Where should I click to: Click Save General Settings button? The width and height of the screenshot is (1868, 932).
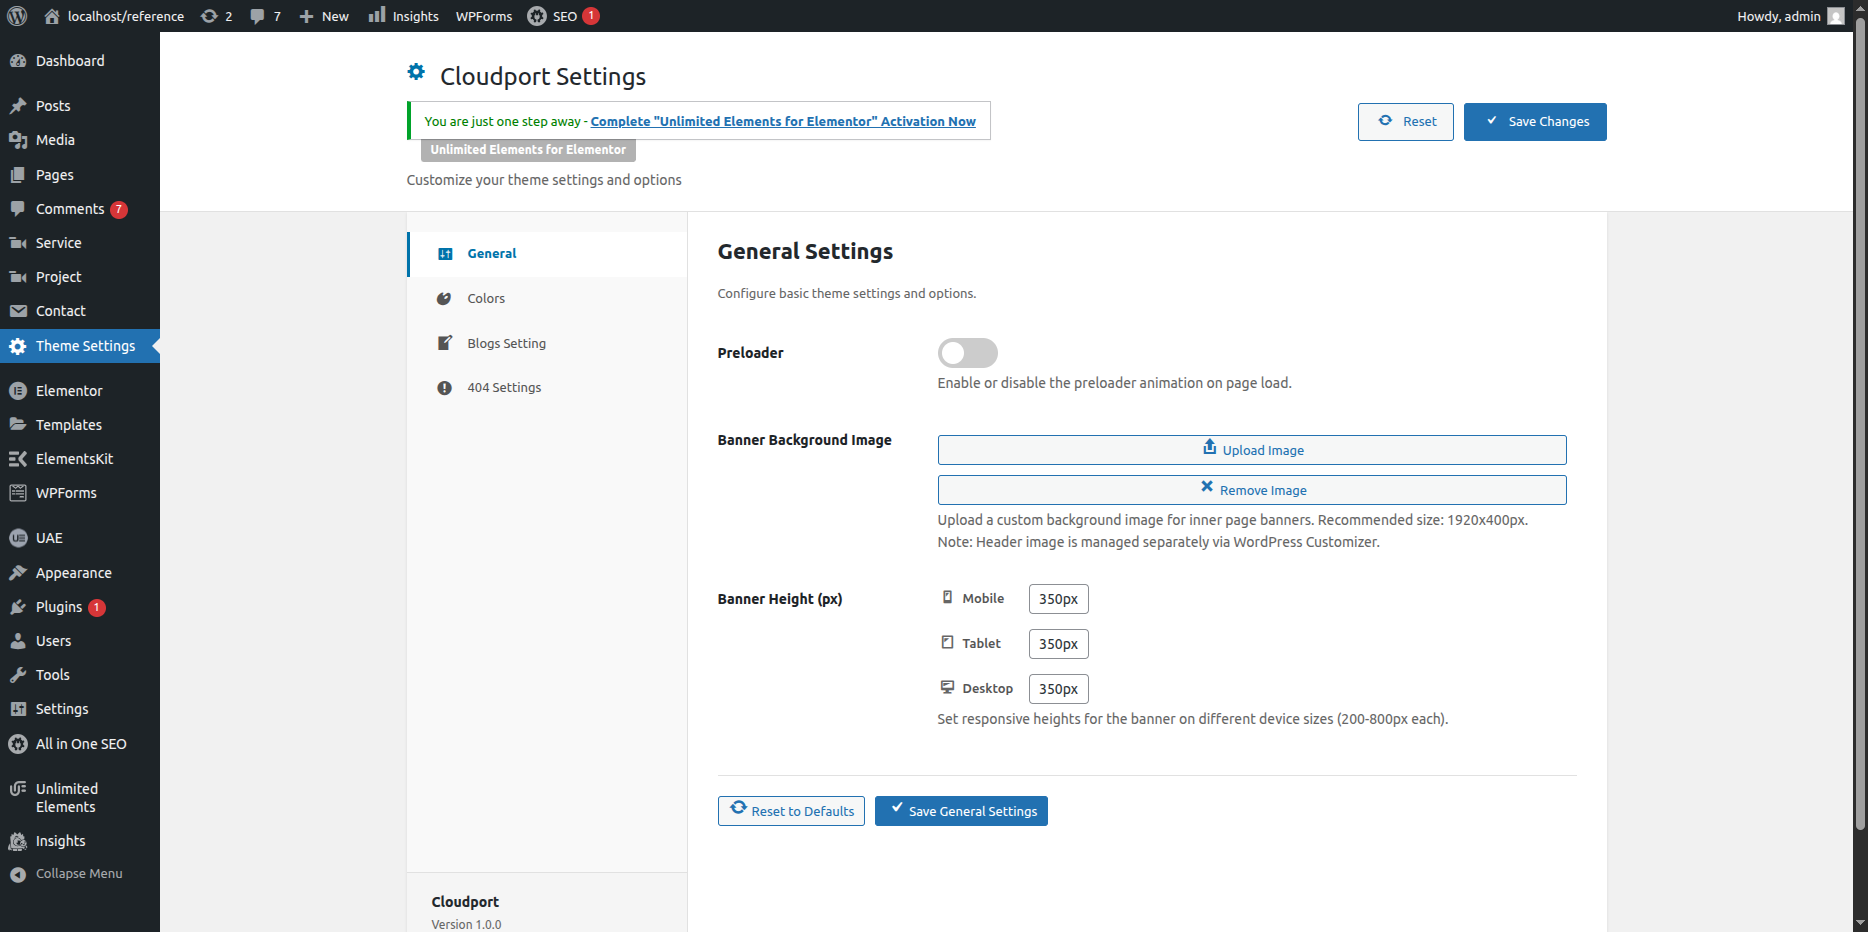961,811
